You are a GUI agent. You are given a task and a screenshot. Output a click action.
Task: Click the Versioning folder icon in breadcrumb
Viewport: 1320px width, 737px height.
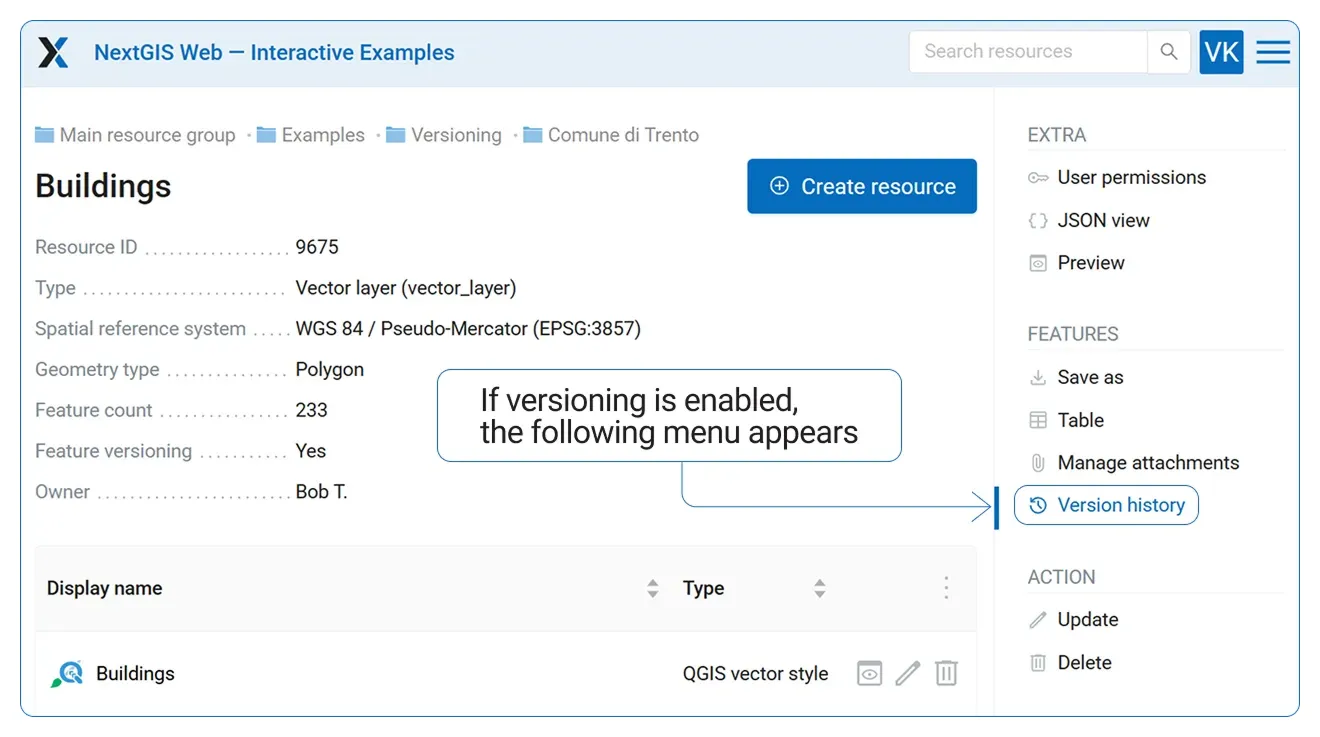click(x=396, y=135)
